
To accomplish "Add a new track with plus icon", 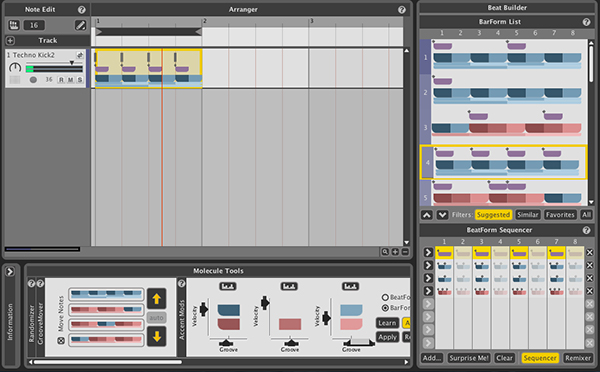I will click(10, 41).
